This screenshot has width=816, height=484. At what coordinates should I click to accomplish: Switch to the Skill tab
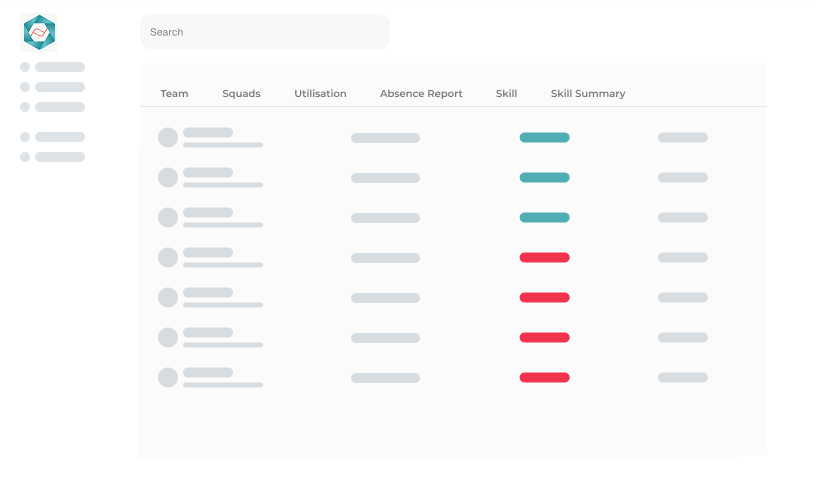(506, 94)
